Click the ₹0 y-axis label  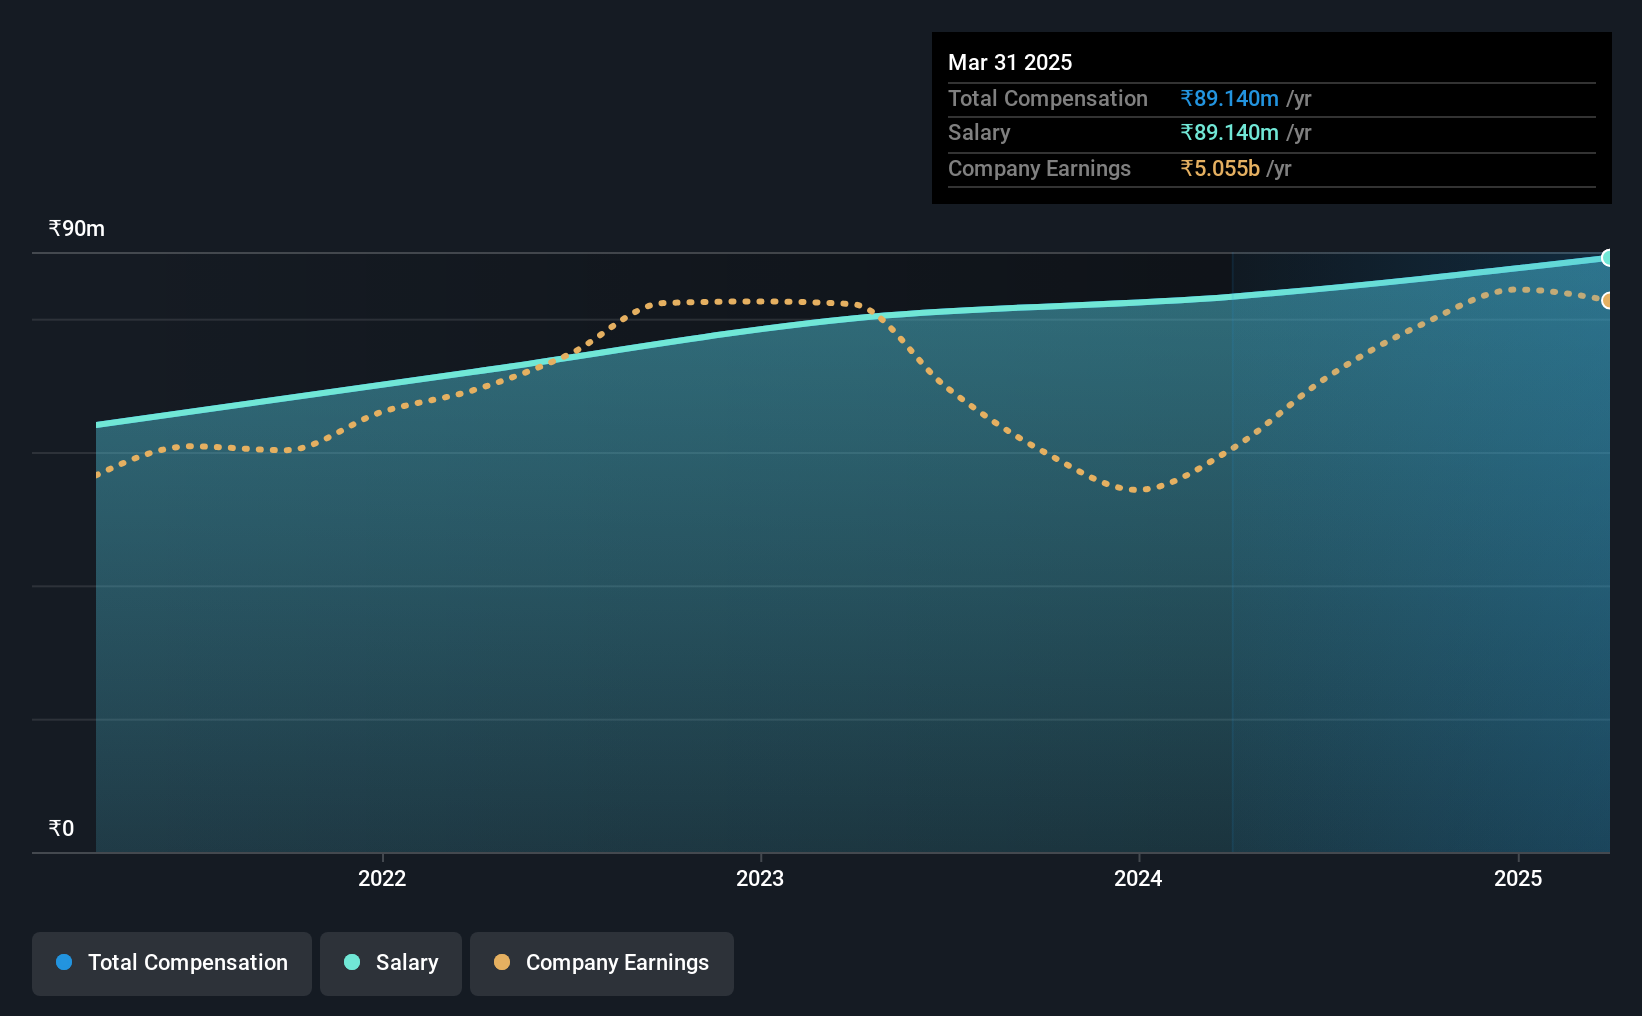click(x=61, y=828)
